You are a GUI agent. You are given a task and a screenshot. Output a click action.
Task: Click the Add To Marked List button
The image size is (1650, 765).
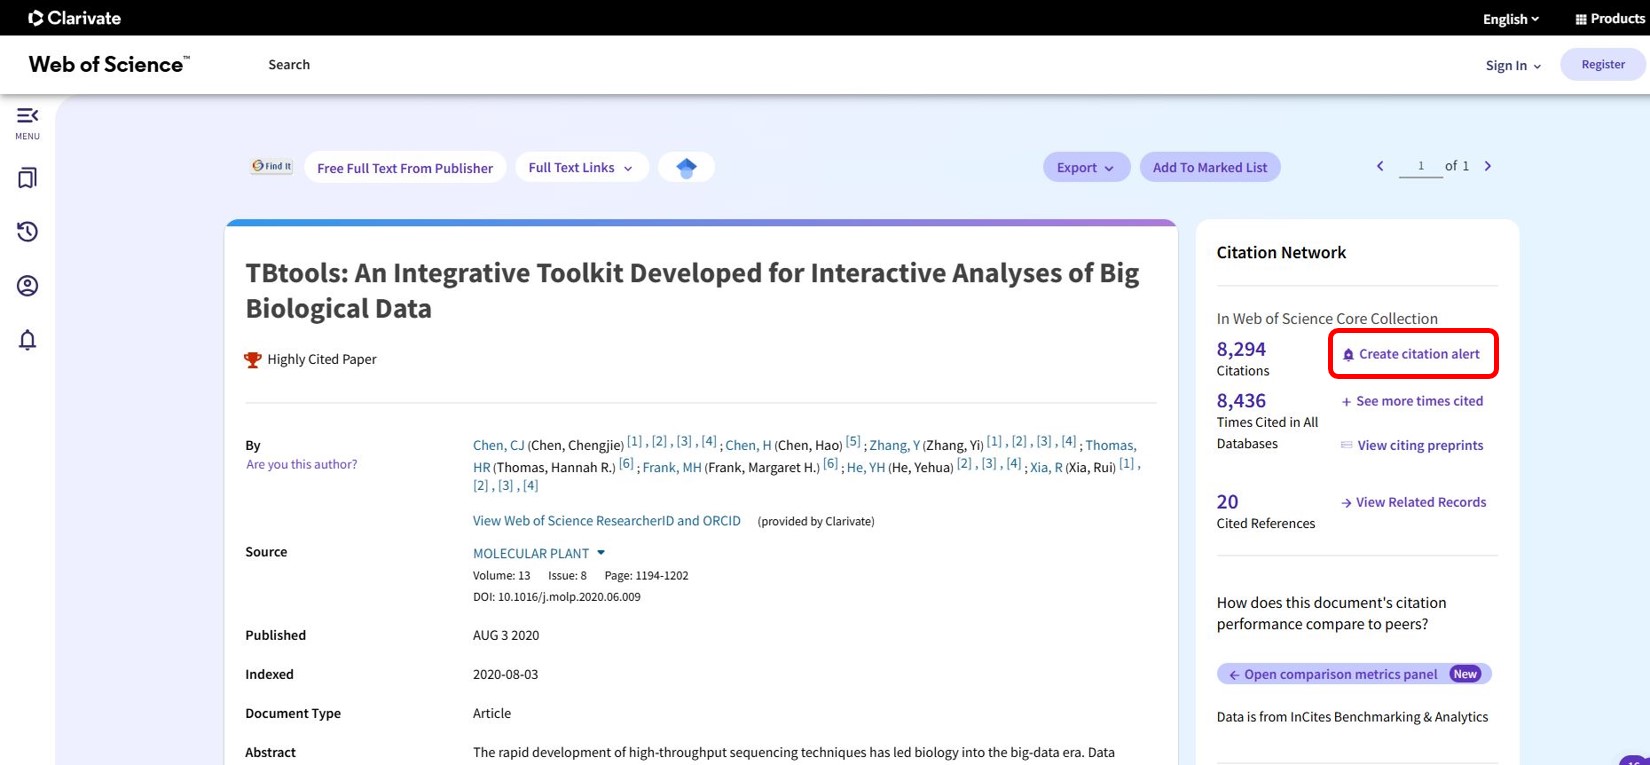1209,168
